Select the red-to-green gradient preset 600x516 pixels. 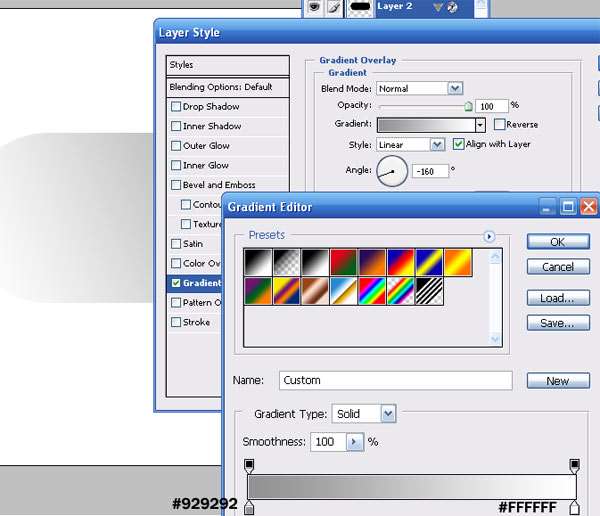(x=343, y=262)
